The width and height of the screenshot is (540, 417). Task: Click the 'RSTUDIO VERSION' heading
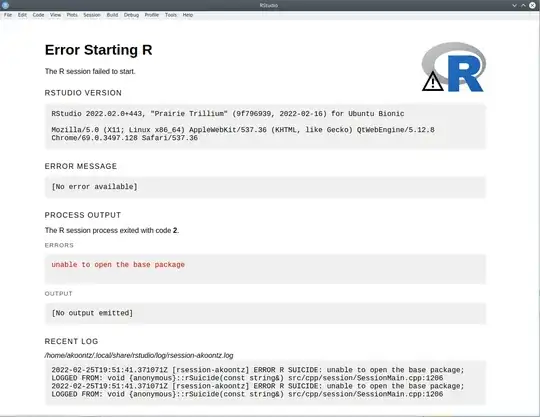tap(83, 93)
